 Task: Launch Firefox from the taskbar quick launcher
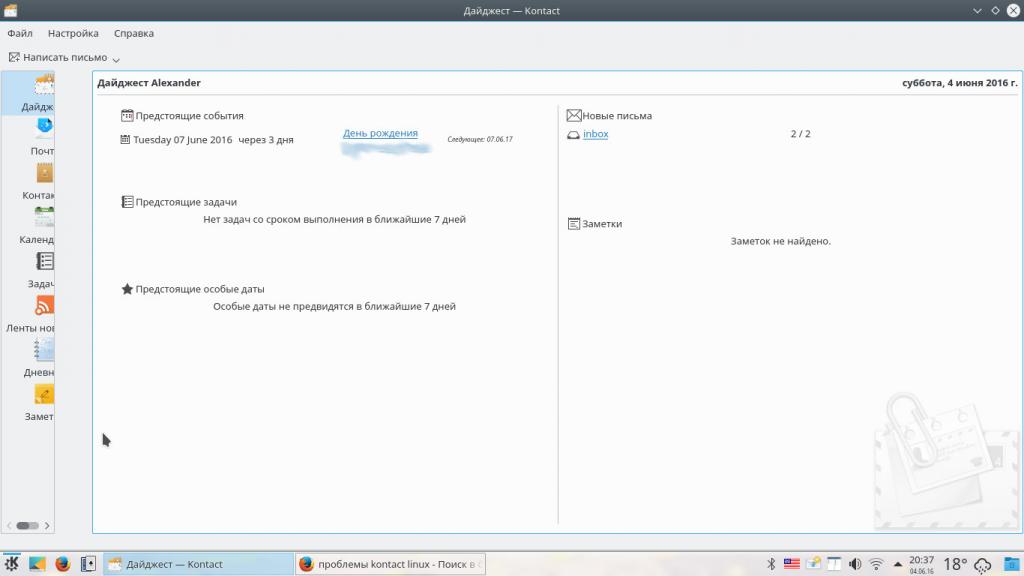pyautogui.click(x=63, y=564)
